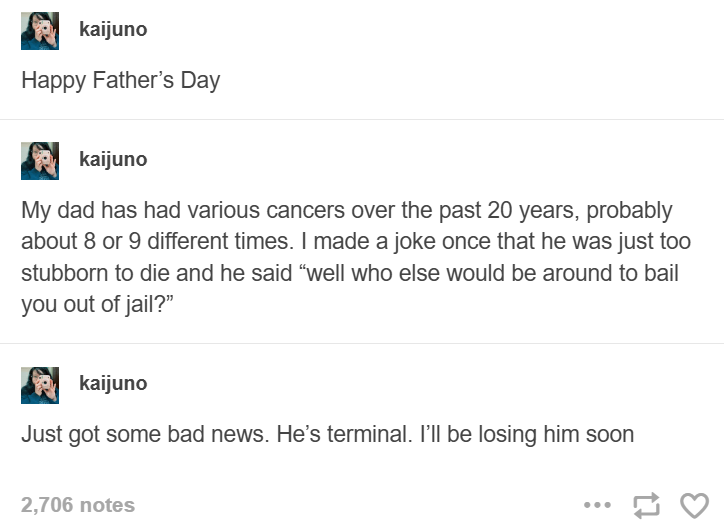Click the "Happy Father's Day" text
The width and height of the screenshot is (724, 525).
(x=121, y=81)
